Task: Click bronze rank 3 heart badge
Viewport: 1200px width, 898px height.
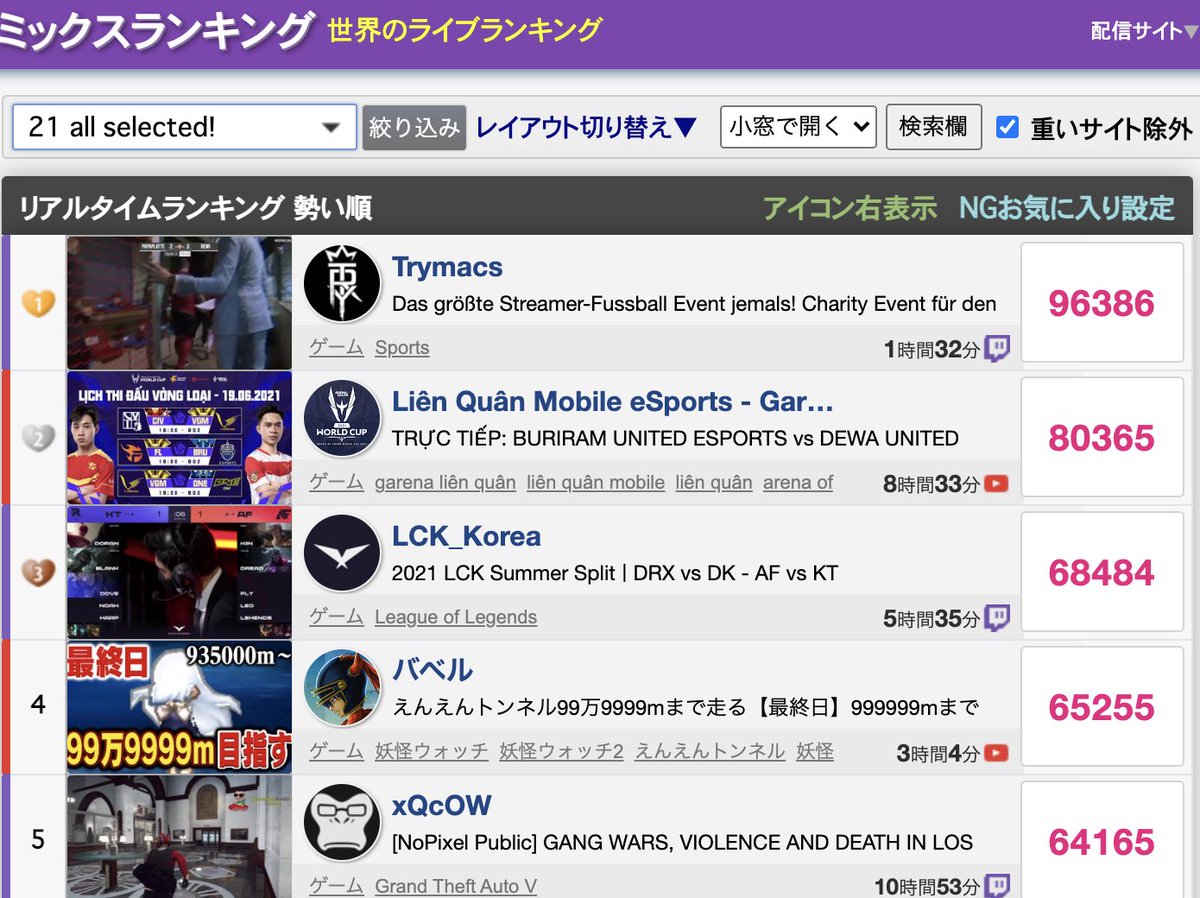Action: (38, 572)
